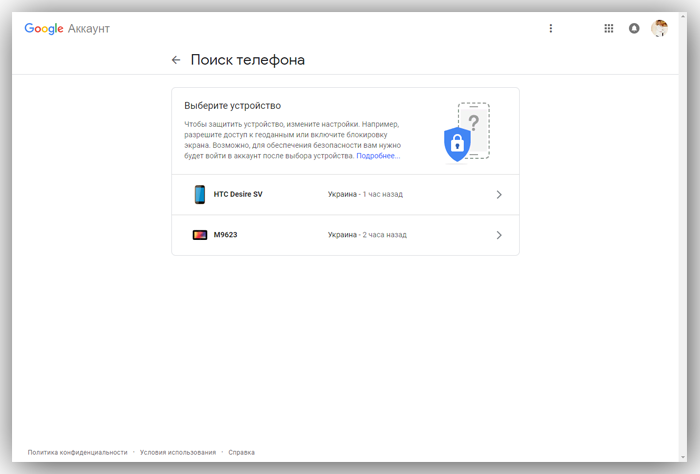Open the Google apps grid

608,29
